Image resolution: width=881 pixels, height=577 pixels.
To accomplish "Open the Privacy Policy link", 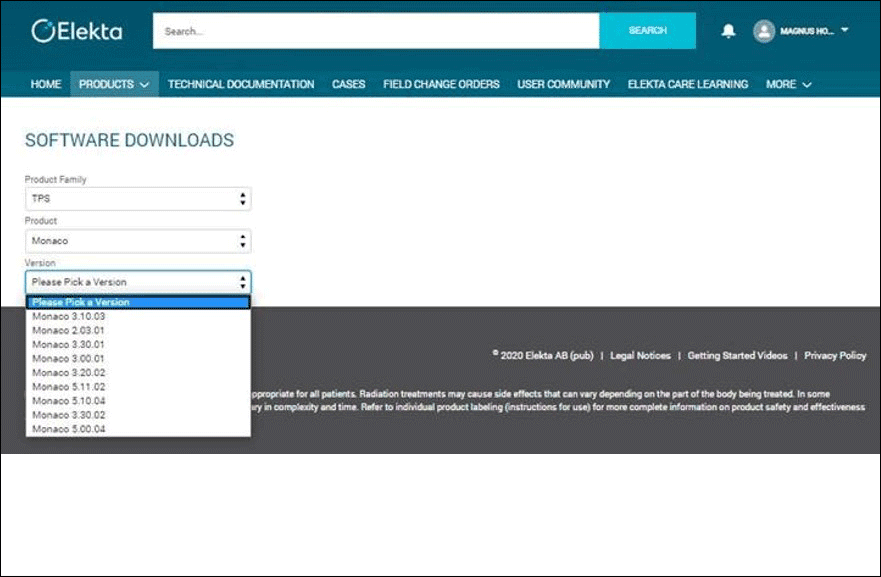I will click(835, 356).
